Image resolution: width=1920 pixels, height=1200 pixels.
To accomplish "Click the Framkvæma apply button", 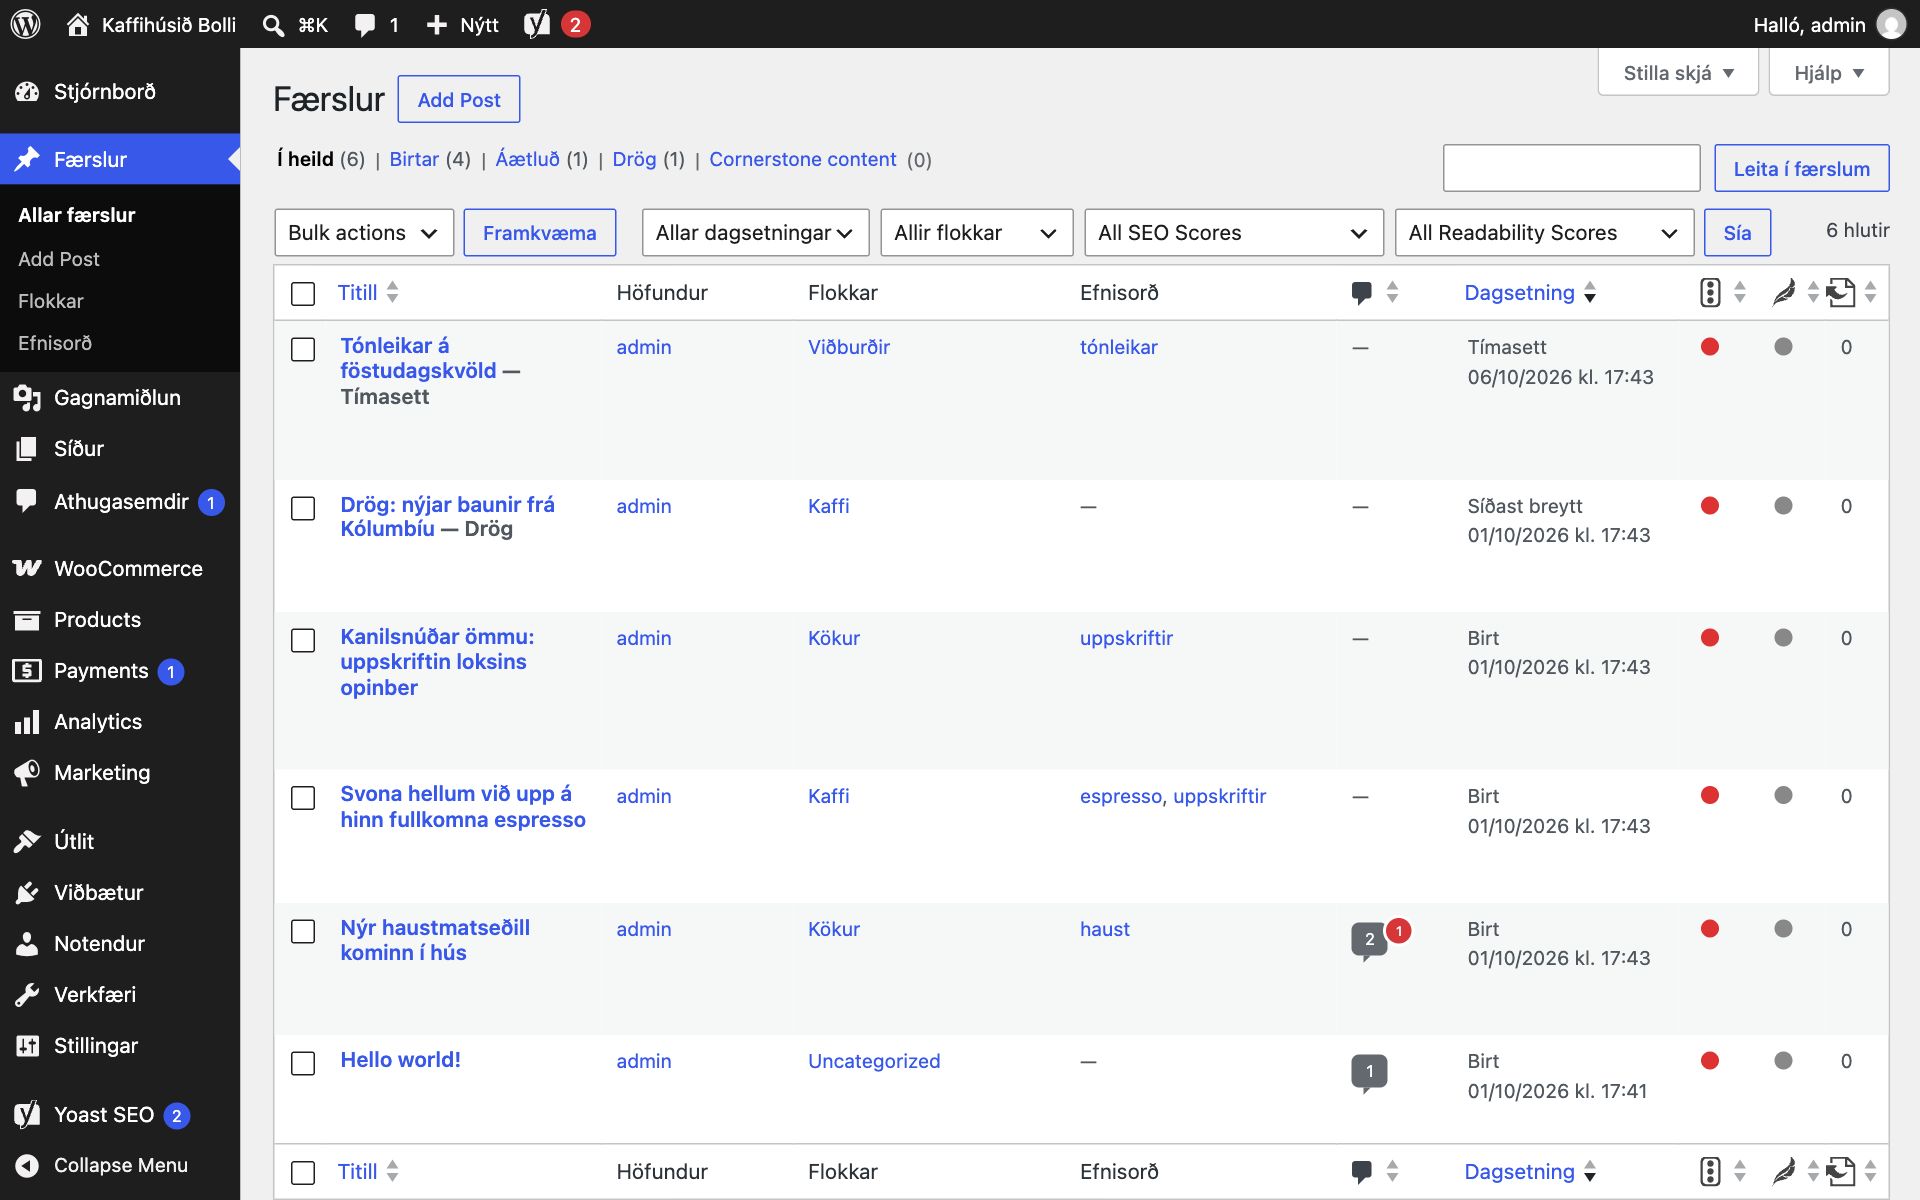I will click(540, 233).
